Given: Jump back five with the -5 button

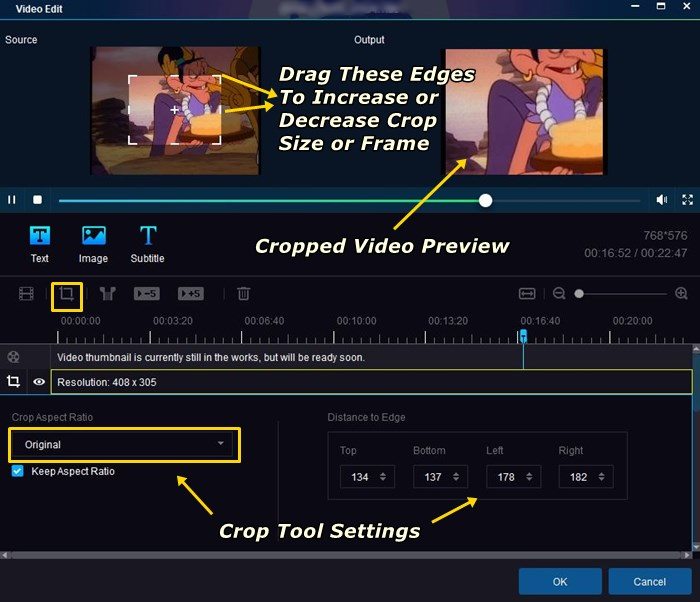Looking at the screenshot, I should pyautogui.click(x=146, y=294).
